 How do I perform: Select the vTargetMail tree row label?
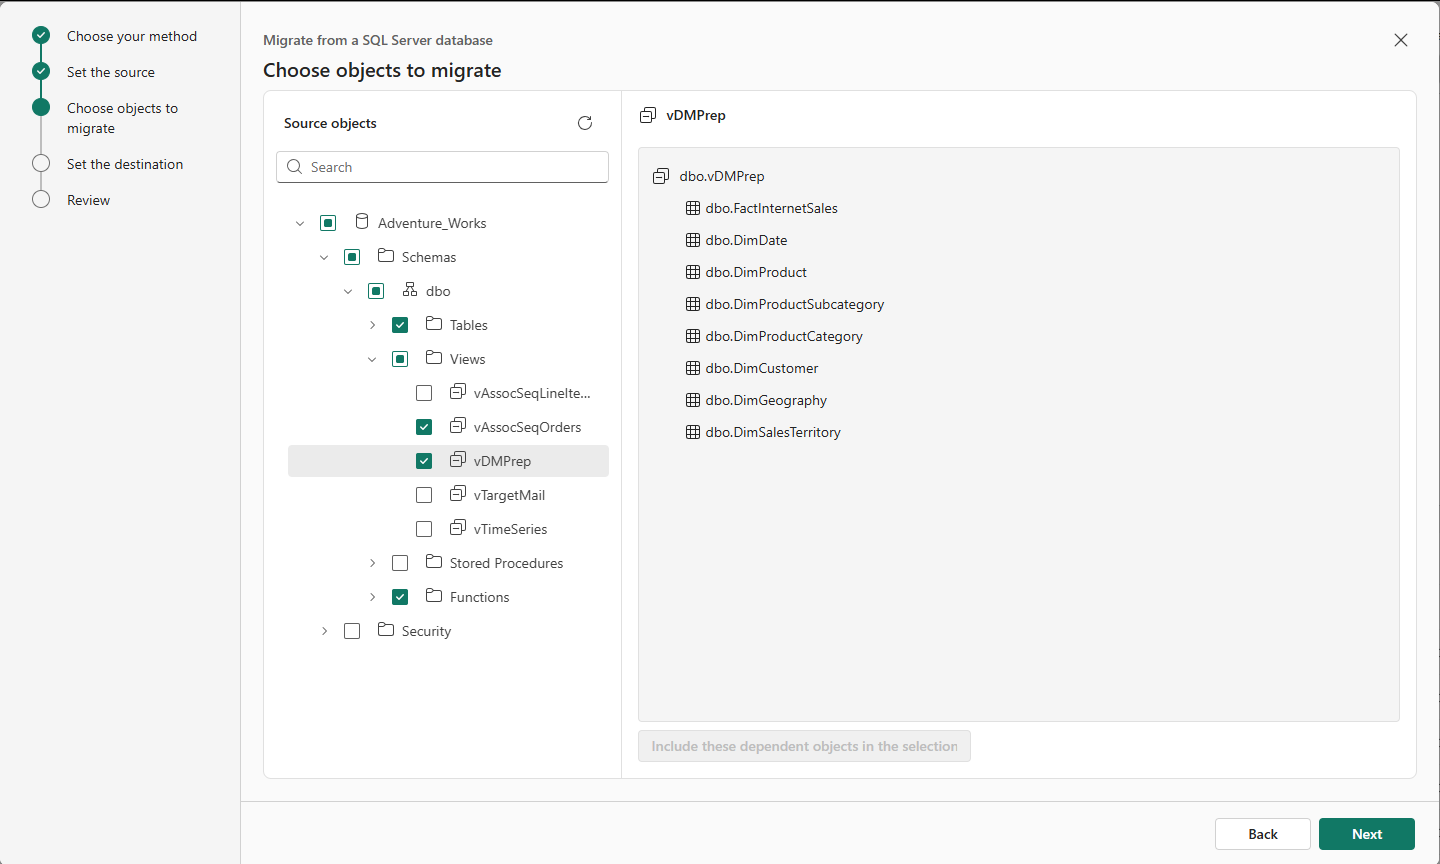coord(509,495)
